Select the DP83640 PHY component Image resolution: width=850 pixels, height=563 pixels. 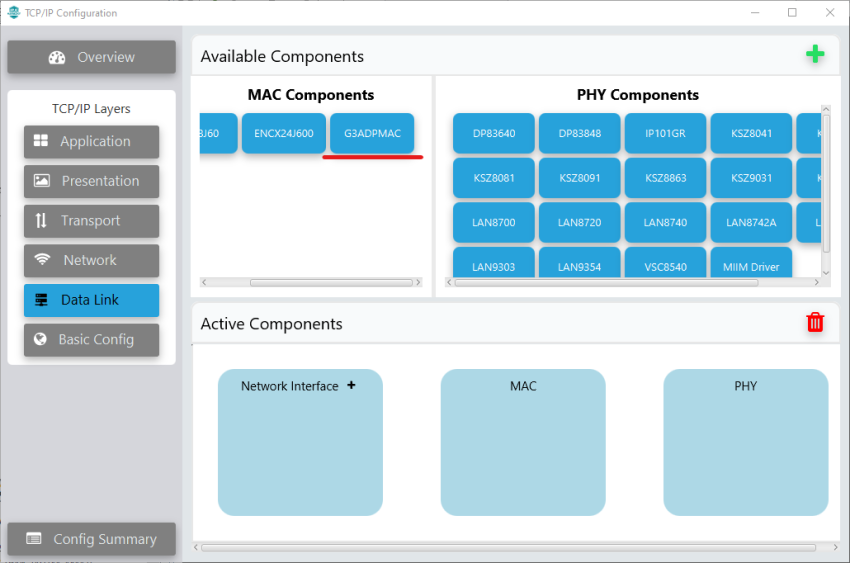tap(494, 133)
